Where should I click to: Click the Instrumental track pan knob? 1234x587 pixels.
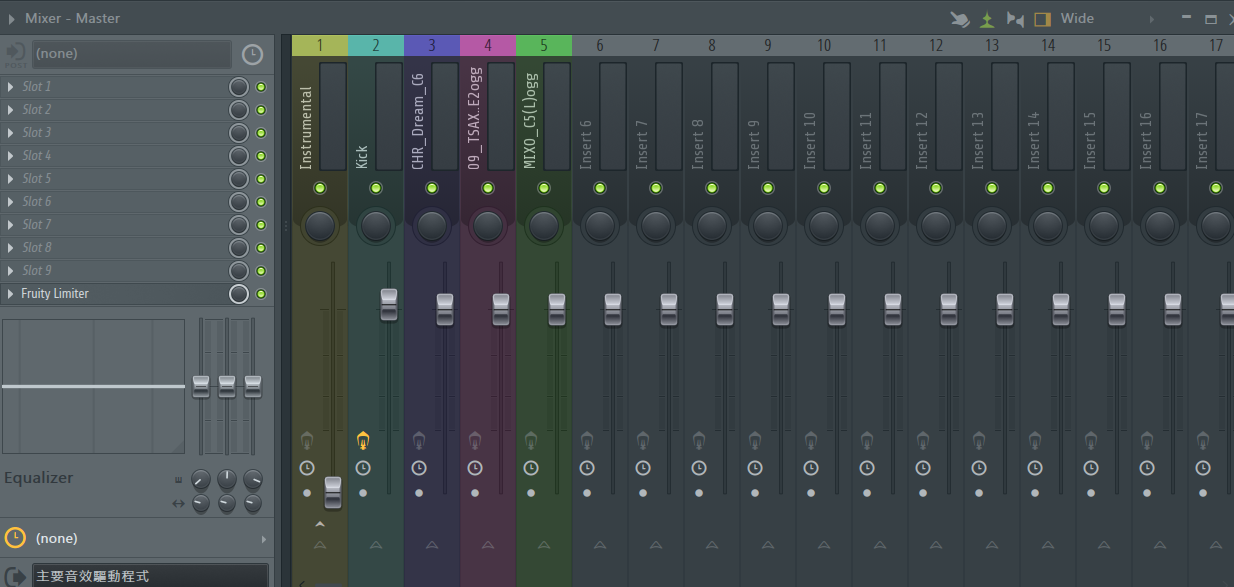pos(320,226)
